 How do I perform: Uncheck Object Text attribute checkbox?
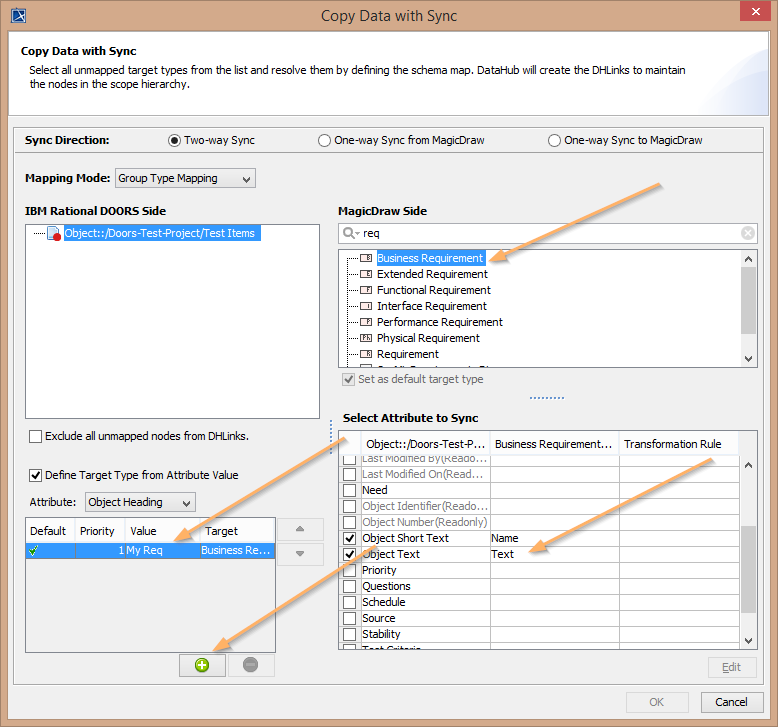click(350, 554)
